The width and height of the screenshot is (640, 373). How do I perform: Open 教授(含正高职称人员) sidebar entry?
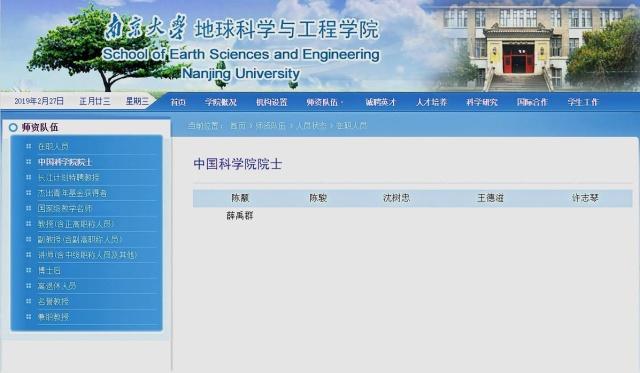(x=76, y=224)
